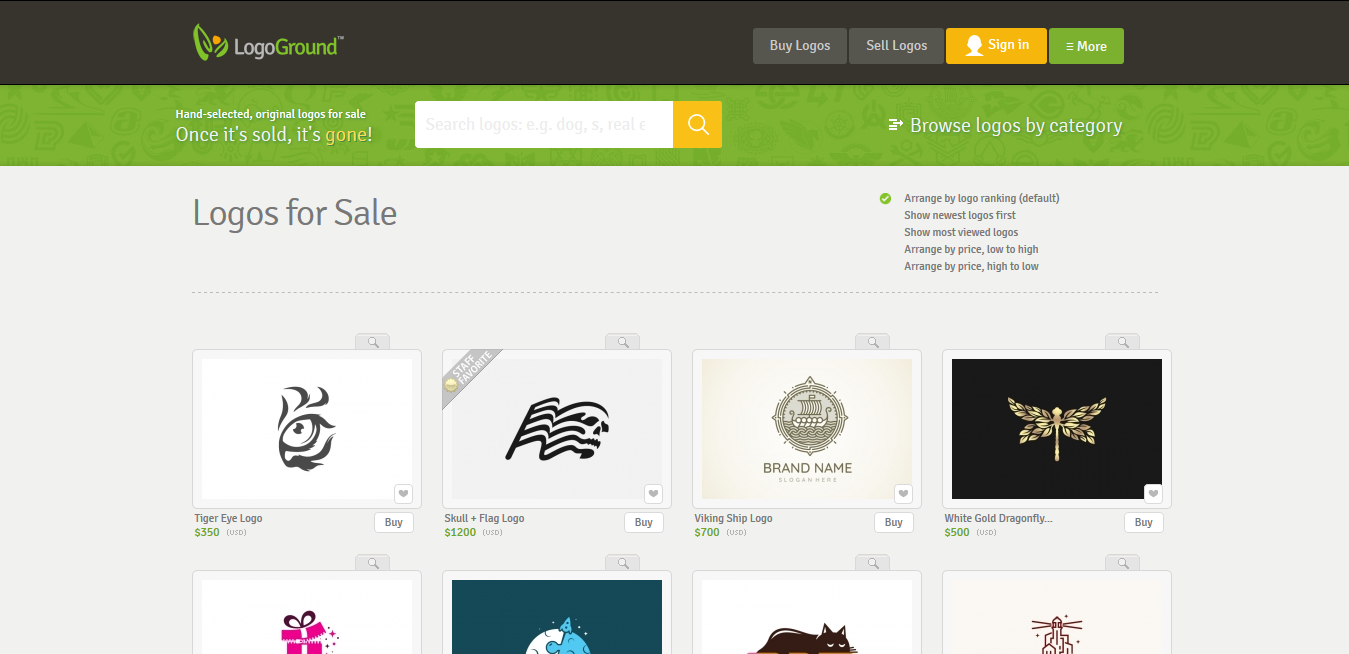The height and width of the screenshot is (654, 1349).
Task: Click the Logos for Sale heading
Action: (x=295, y=213)
